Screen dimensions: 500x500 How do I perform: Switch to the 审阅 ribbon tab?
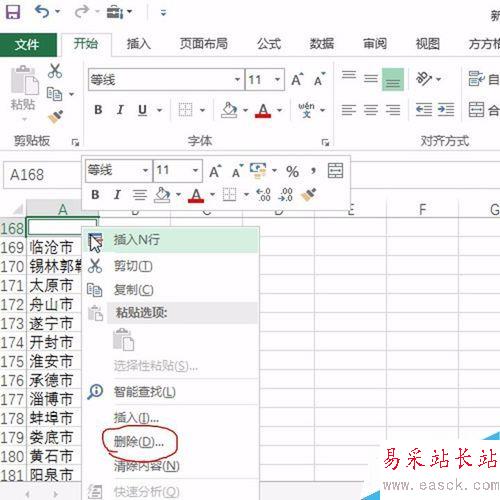pos(375,44)
